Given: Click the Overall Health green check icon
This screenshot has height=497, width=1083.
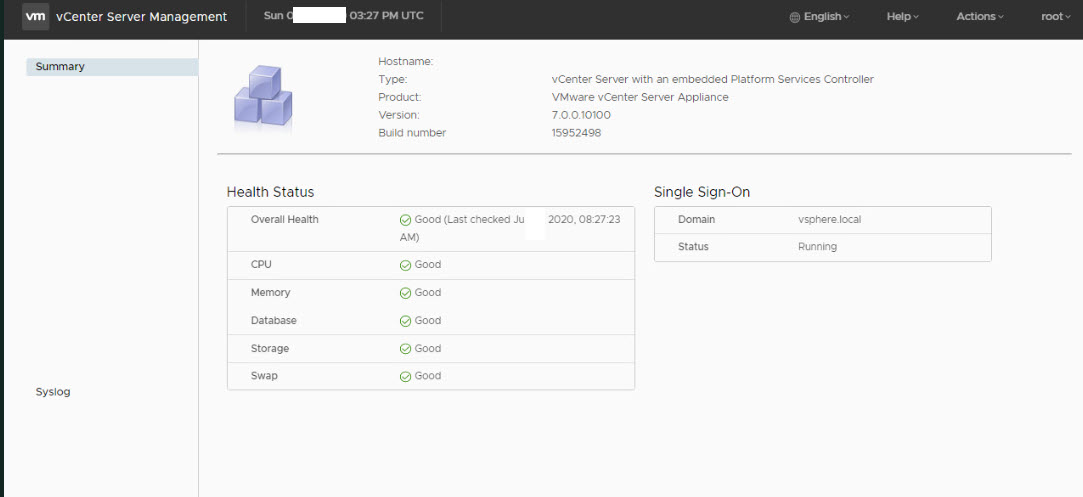Looking at the screenshot, I should tap(405, 220).
